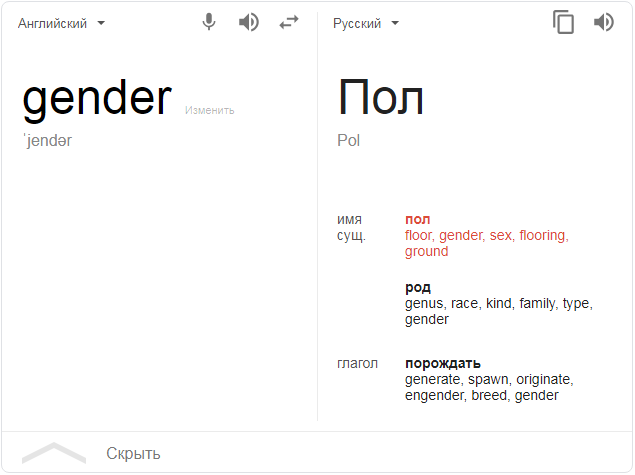Listen to the English source pronunciation
635x475 pixels.
coord(248,22)
